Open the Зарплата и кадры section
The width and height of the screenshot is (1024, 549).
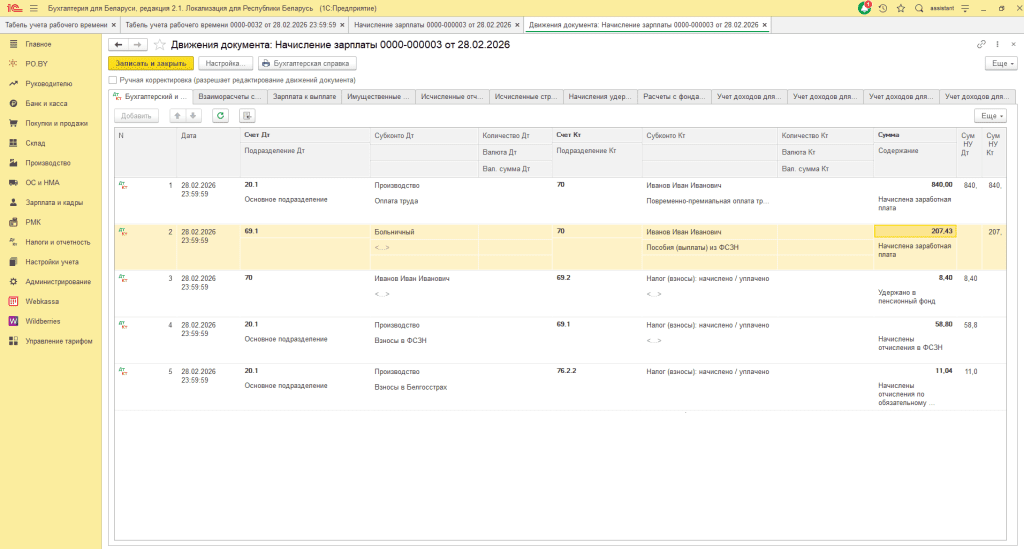coord(53,202)
